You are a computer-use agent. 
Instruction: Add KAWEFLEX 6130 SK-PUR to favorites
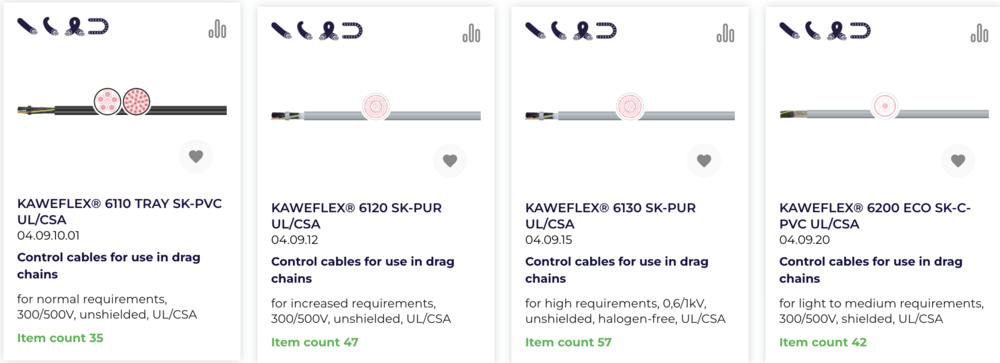click(704, 161)
